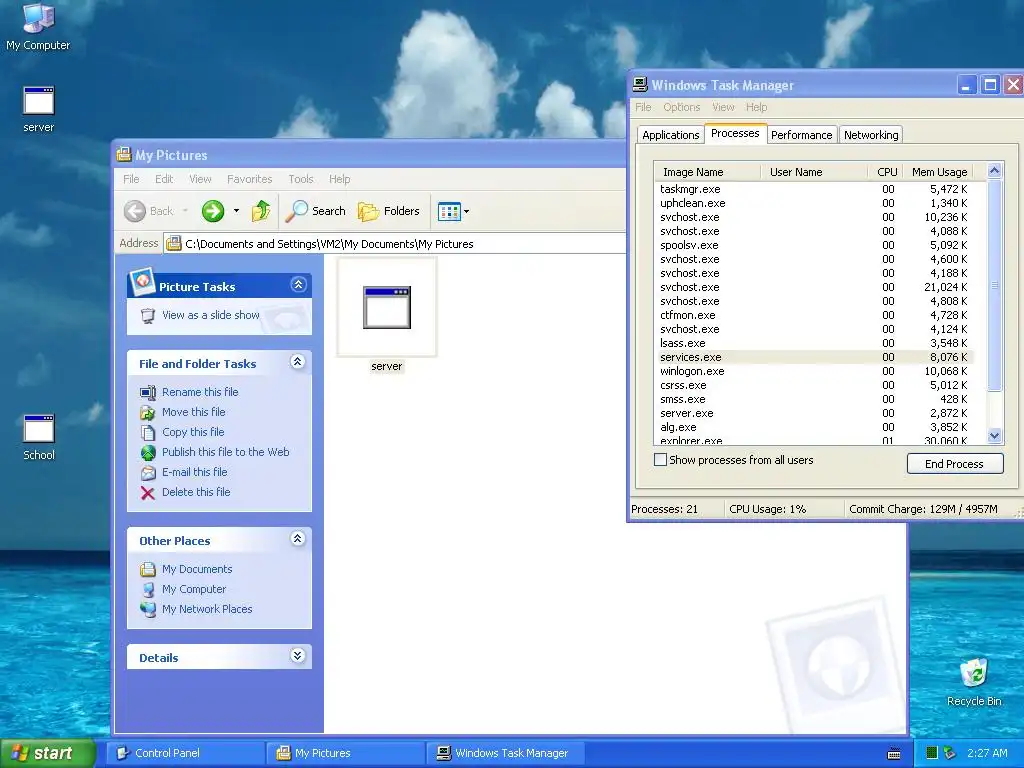Click the process list scrollbar thumb
The width and height of the screenshot is (1024, 768).
tap(994, 285)
